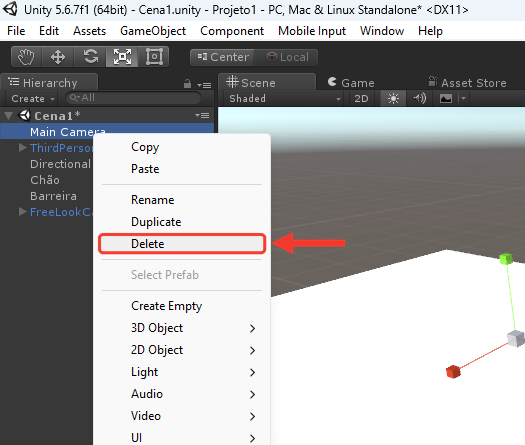This screenshot has width=525, height=445.
Task: Toggle 2D scene view mode
Action: pyautogui.click(x=361, y=98)
